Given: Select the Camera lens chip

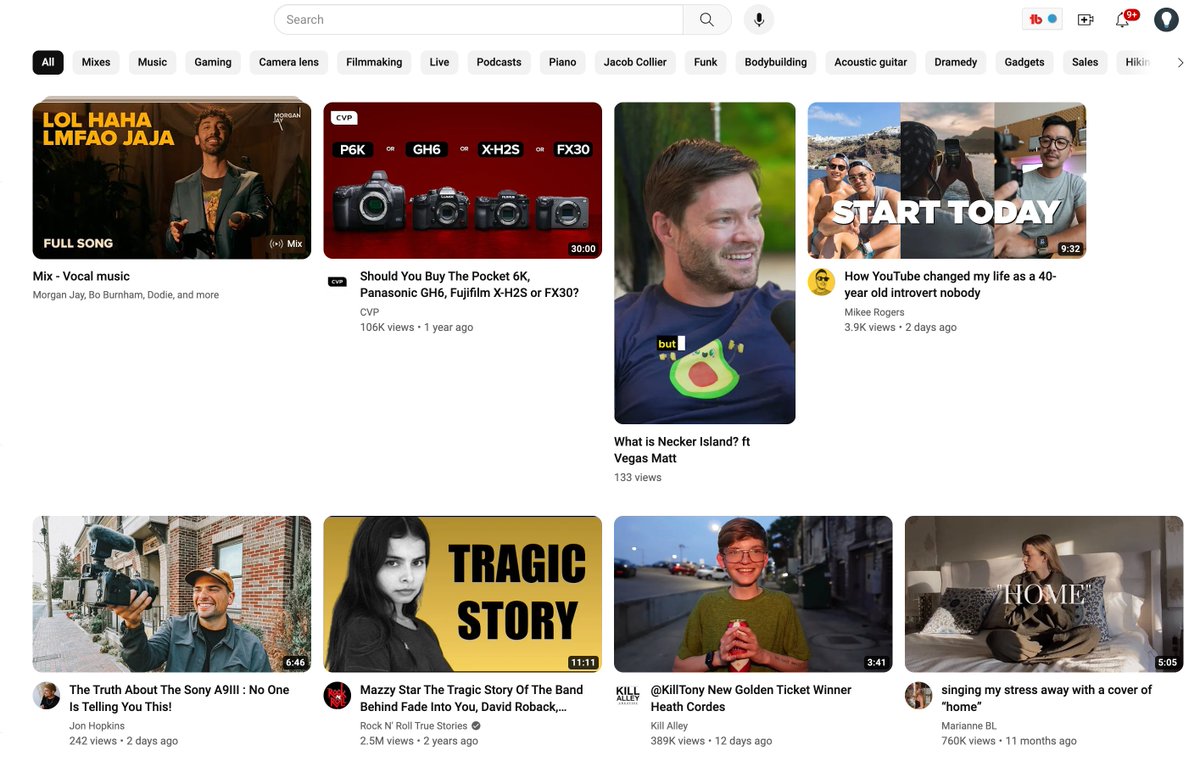Looking at the screenshot, I should click(x=289, y=62).
